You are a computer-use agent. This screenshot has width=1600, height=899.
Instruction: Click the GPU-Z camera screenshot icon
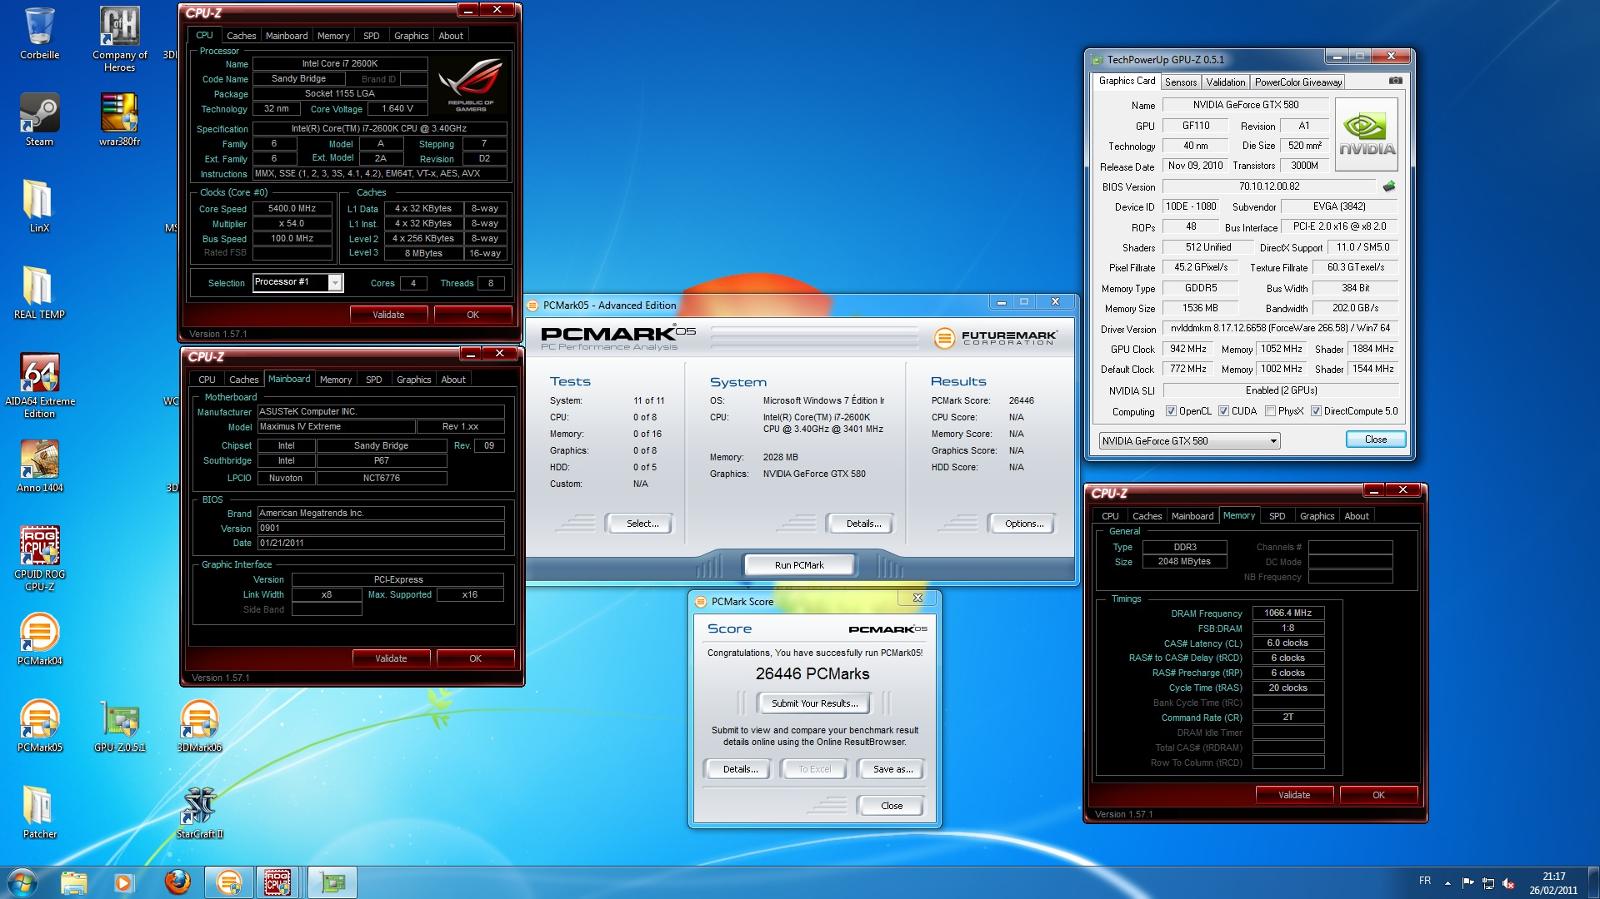pos(1396,81)
